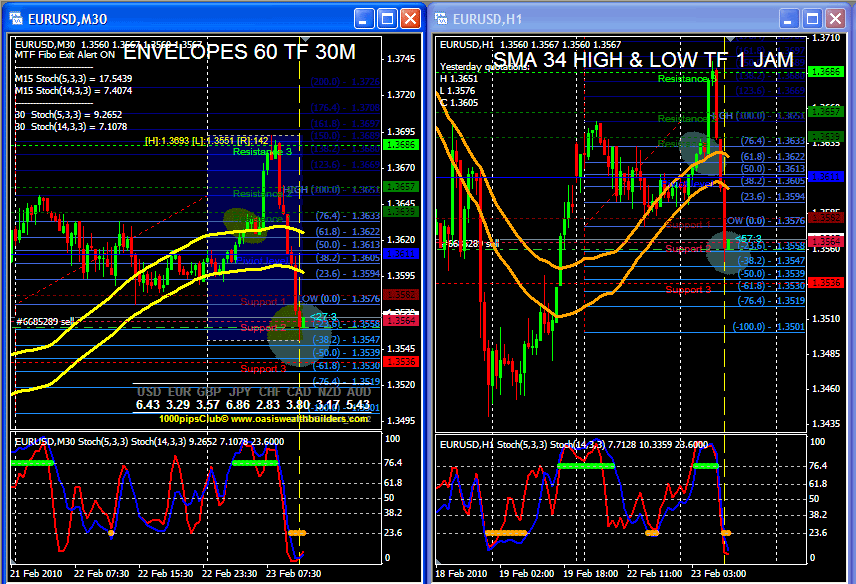Select the 30 Stoch(5,3,3) = 9.2652 readout
The width and height of the screenshot is (856, 584).
coord(68,115)
